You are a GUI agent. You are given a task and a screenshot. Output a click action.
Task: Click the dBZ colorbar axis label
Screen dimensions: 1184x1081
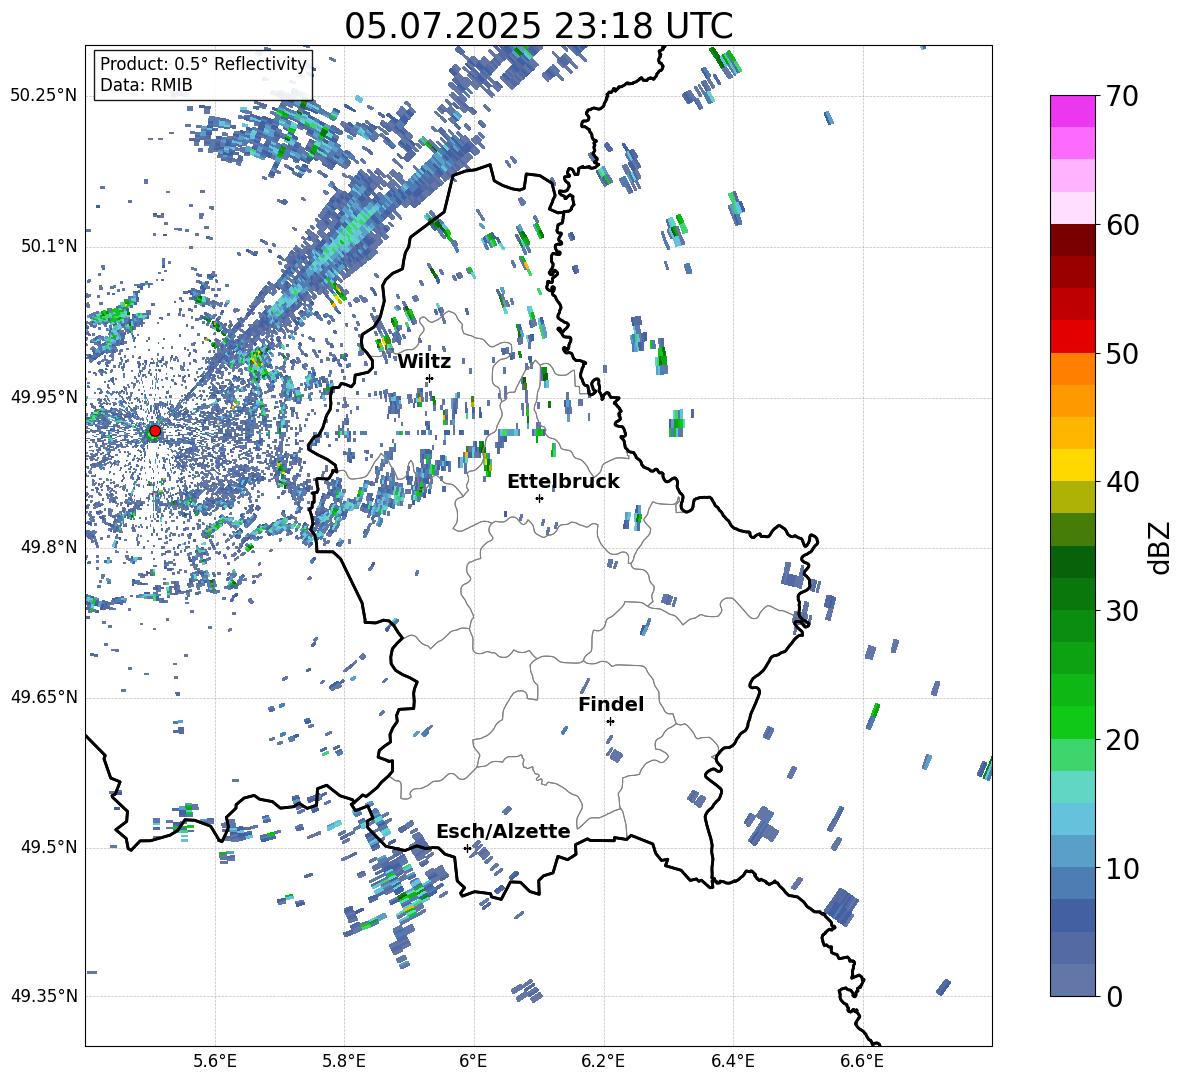point(1161,548)
